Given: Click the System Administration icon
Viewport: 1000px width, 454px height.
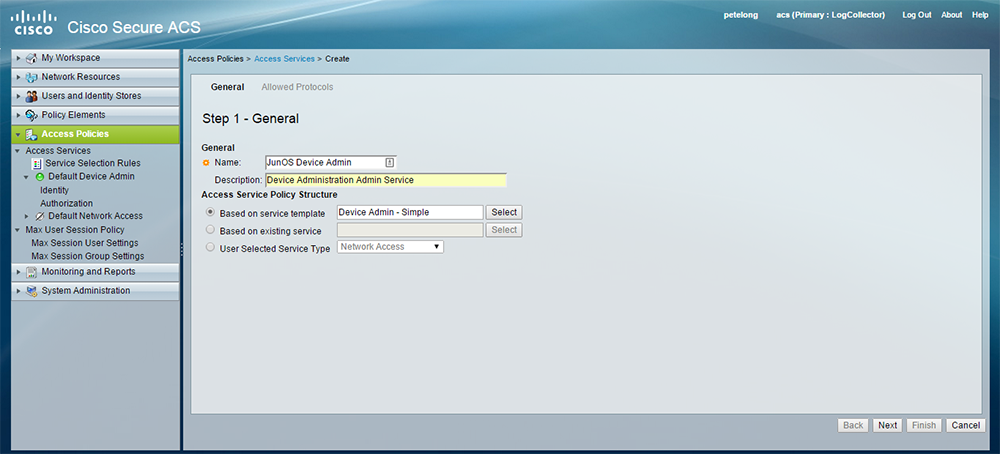Looking at the screenshot, I should [x=31, y=291].
